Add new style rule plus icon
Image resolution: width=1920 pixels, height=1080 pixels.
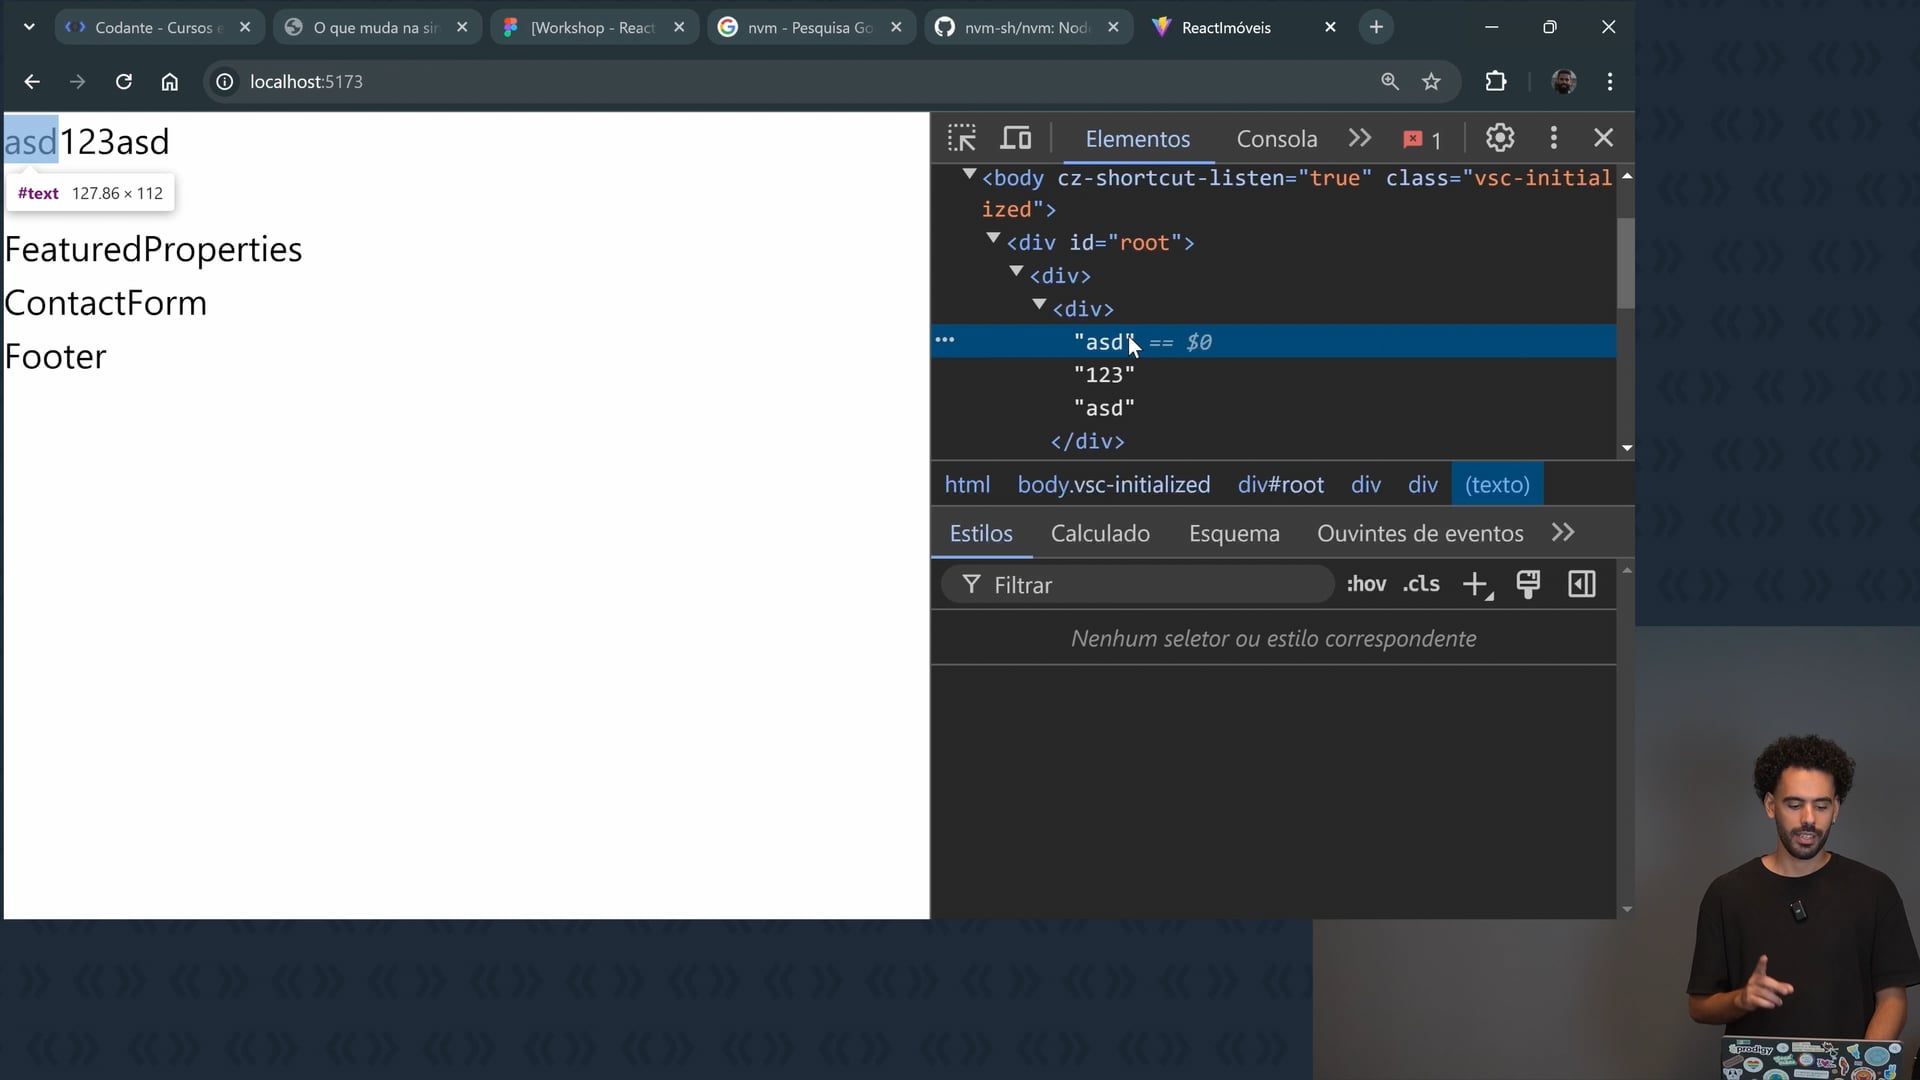click(x=1476, y=585)
